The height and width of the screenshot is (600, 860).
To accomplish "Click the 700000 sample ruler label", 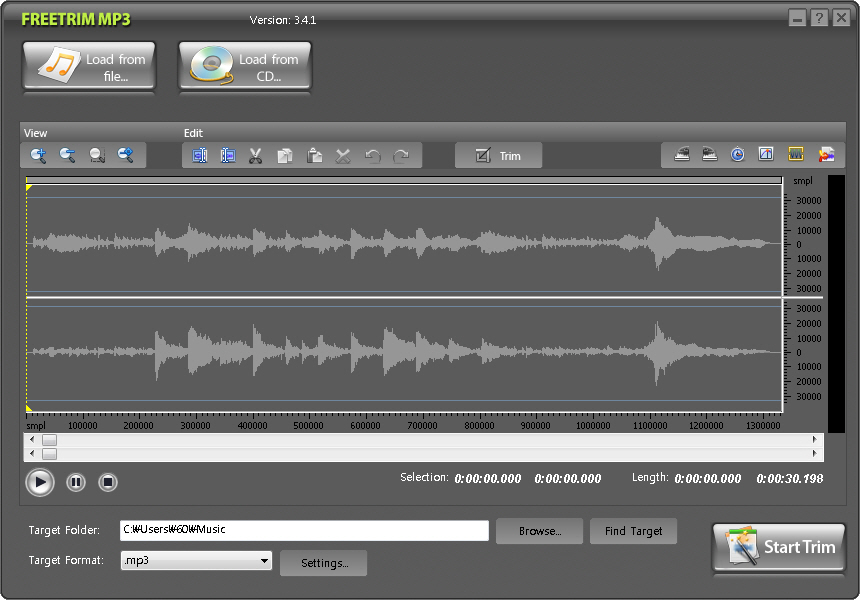I will 422,426.
